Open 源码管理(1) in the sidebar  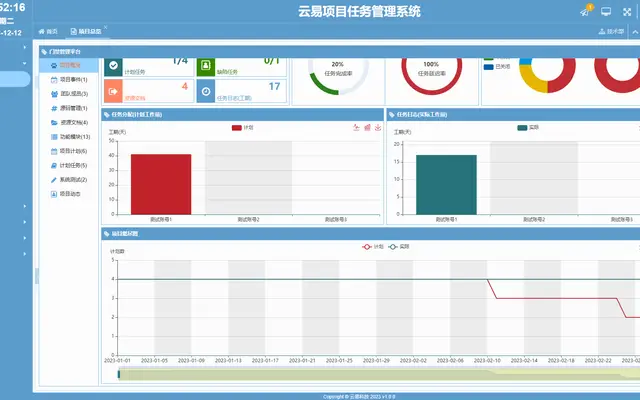[x=69, y=108]
